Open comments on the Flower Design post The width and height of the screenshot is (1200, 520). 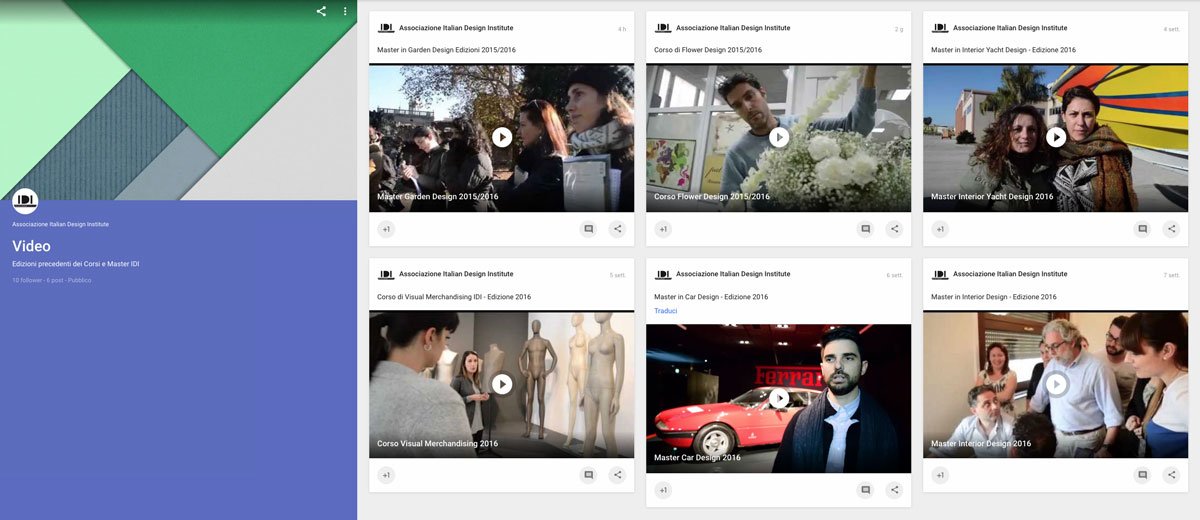pyautogui.click(x=865, y=229)
